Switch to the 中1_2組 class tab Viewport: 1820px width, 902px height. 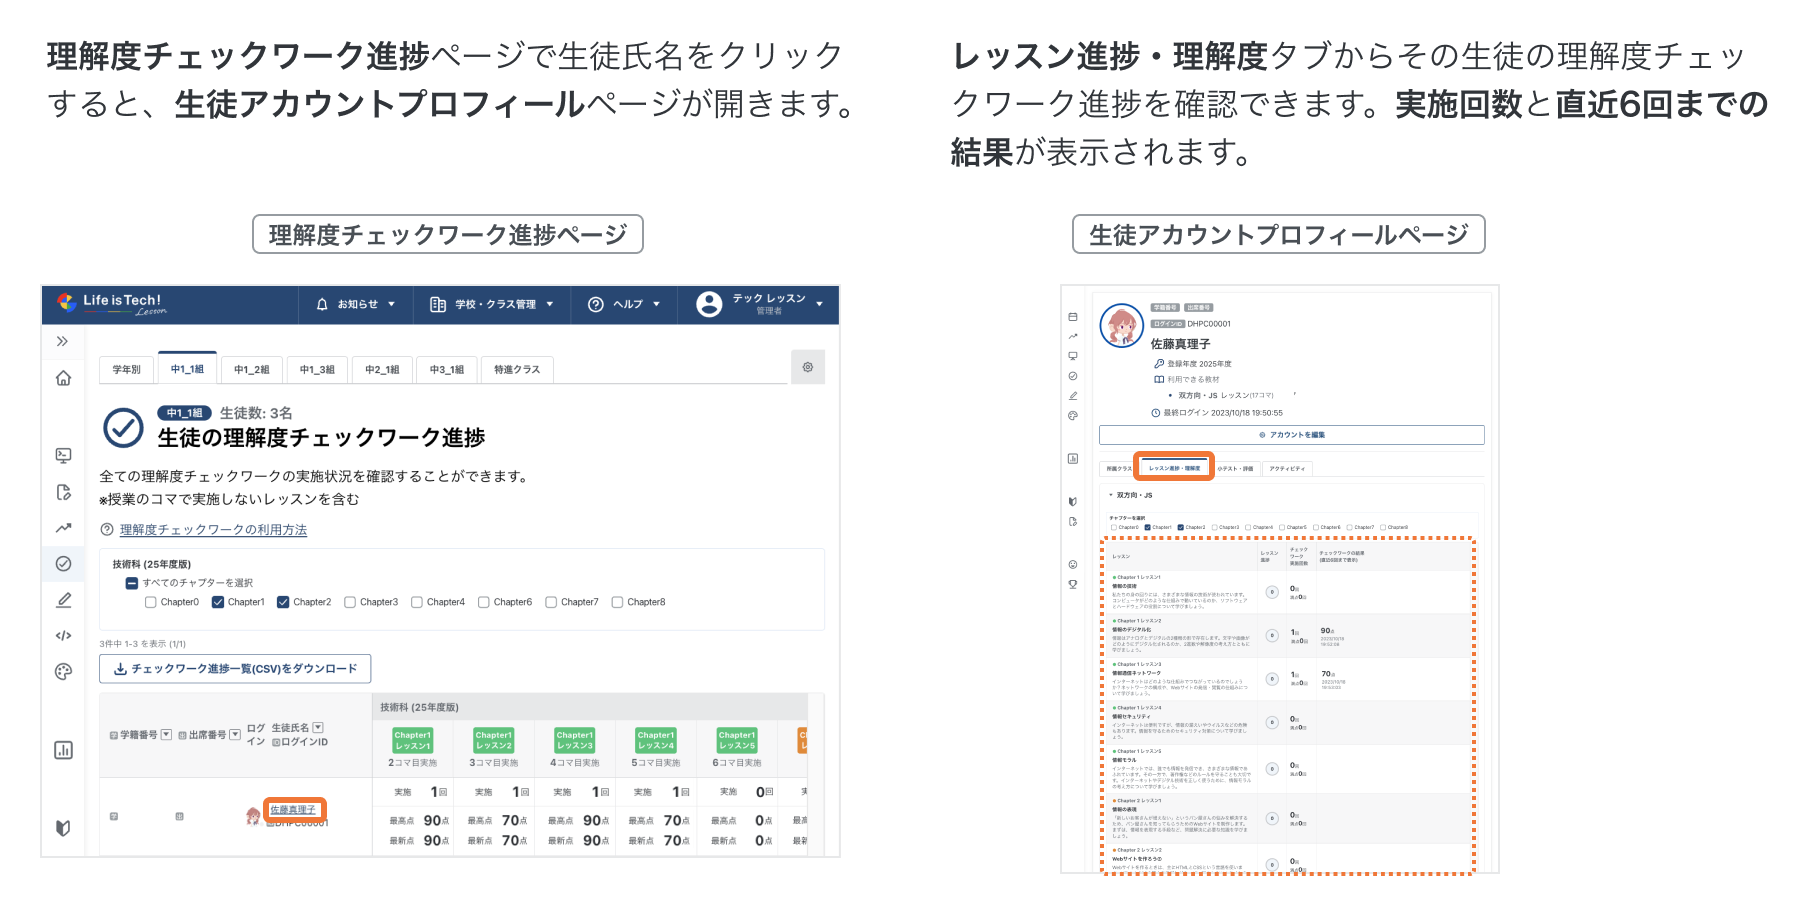251,369
